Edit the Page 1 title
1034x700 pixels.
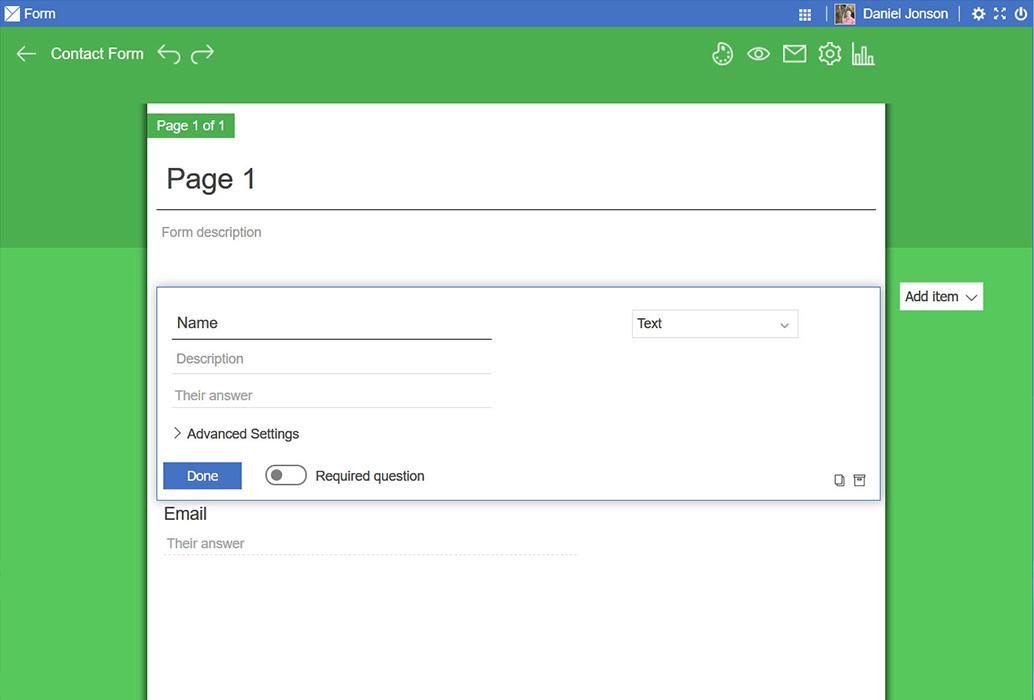tap(211, 179)
